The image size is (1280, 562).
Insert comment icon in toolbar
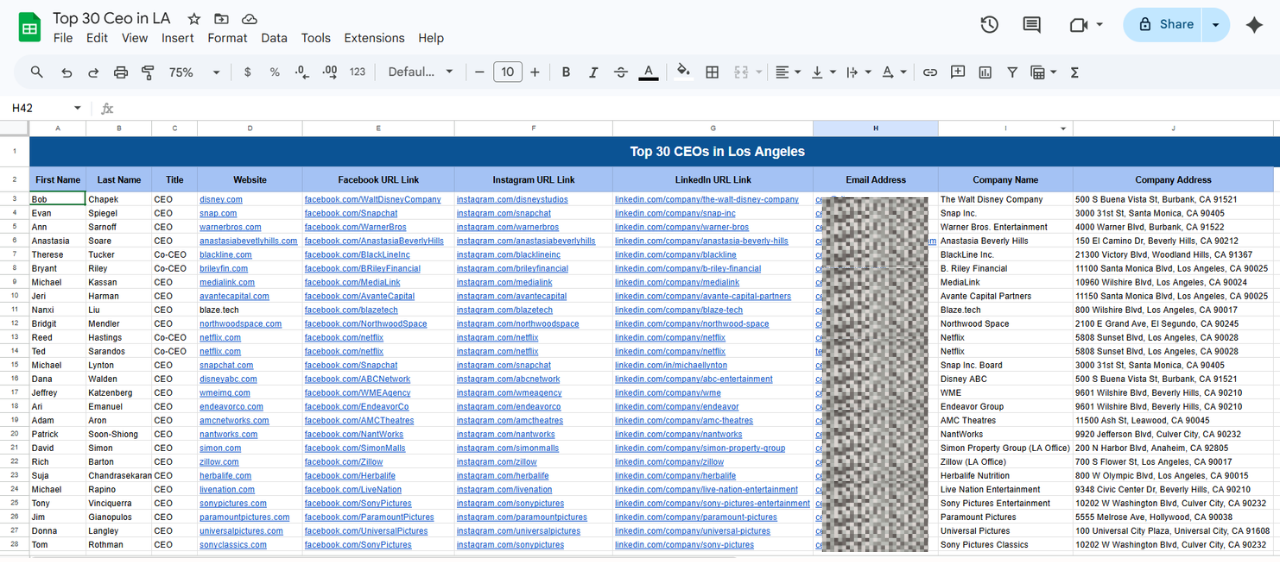pyautogui.click(x=958, y=72)
